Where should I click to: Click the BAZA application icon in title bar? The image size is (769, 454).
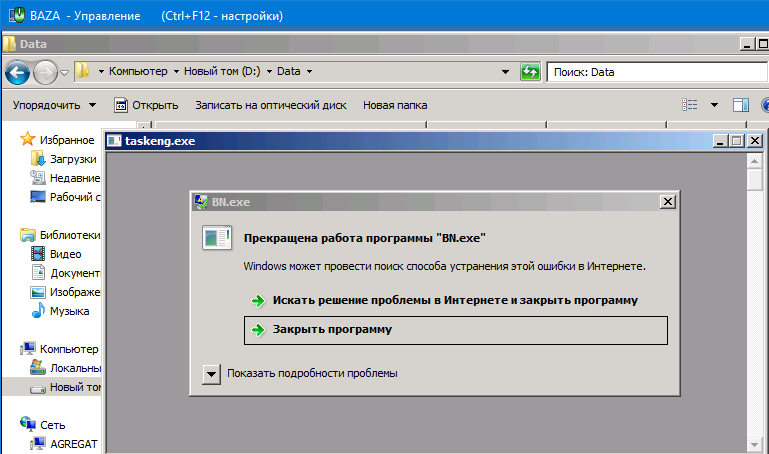[17, 15]
